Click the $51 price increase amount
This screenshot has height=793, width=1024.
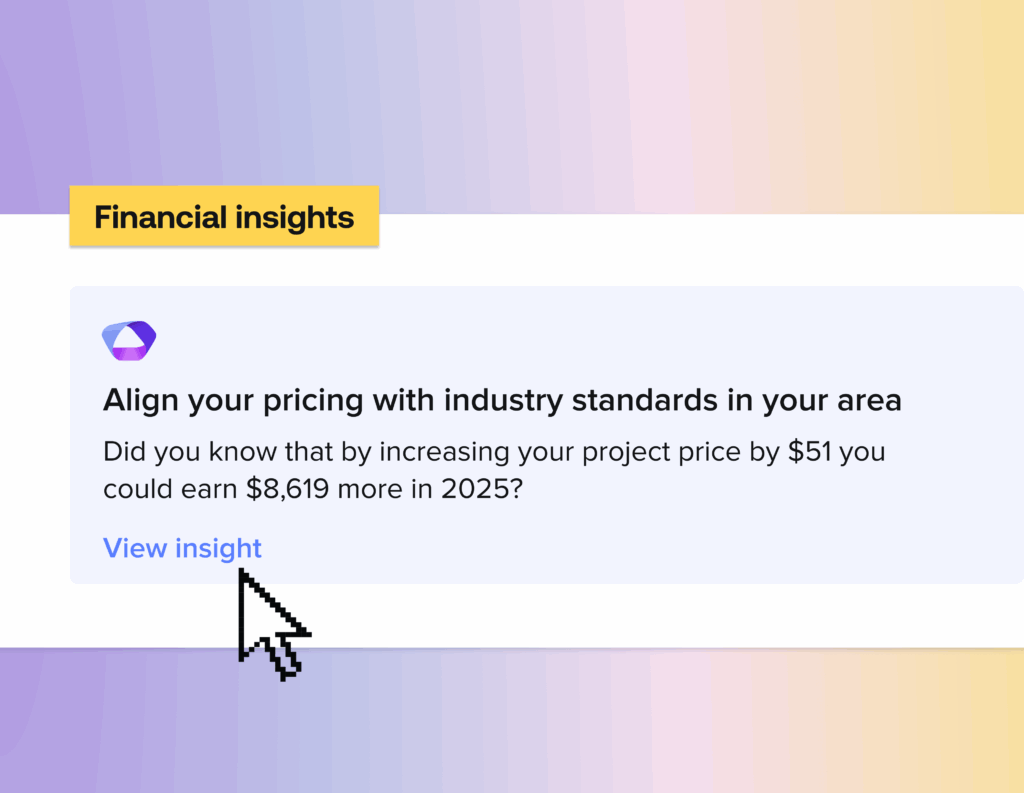coord(810,451)
